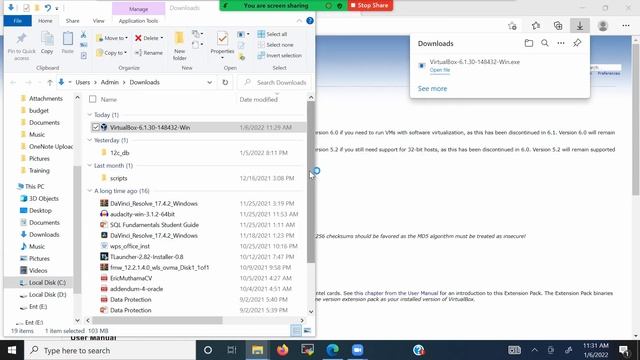640x360 pixels.
Task: Open the Delete dropdown arrow
Action: click(162, 38)
